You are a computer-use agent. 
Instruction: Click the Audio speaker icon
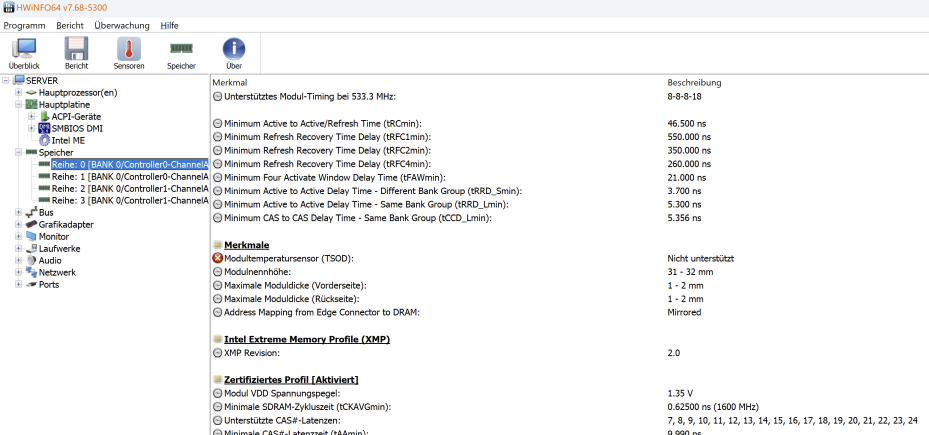tap(32, 260)
